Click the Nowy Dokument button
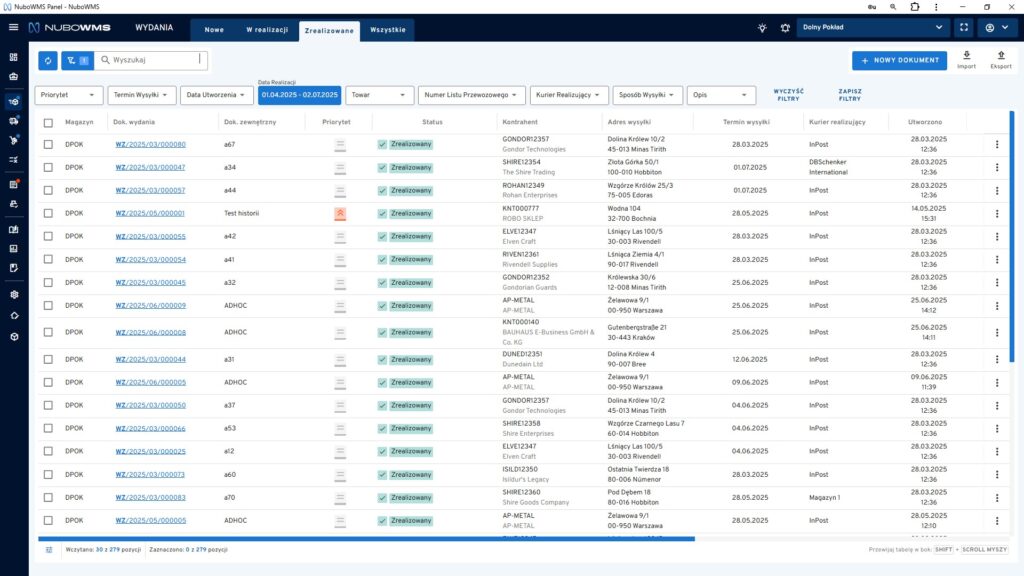1024x576 pixels. pyautogui.click(x=899, y=61)
